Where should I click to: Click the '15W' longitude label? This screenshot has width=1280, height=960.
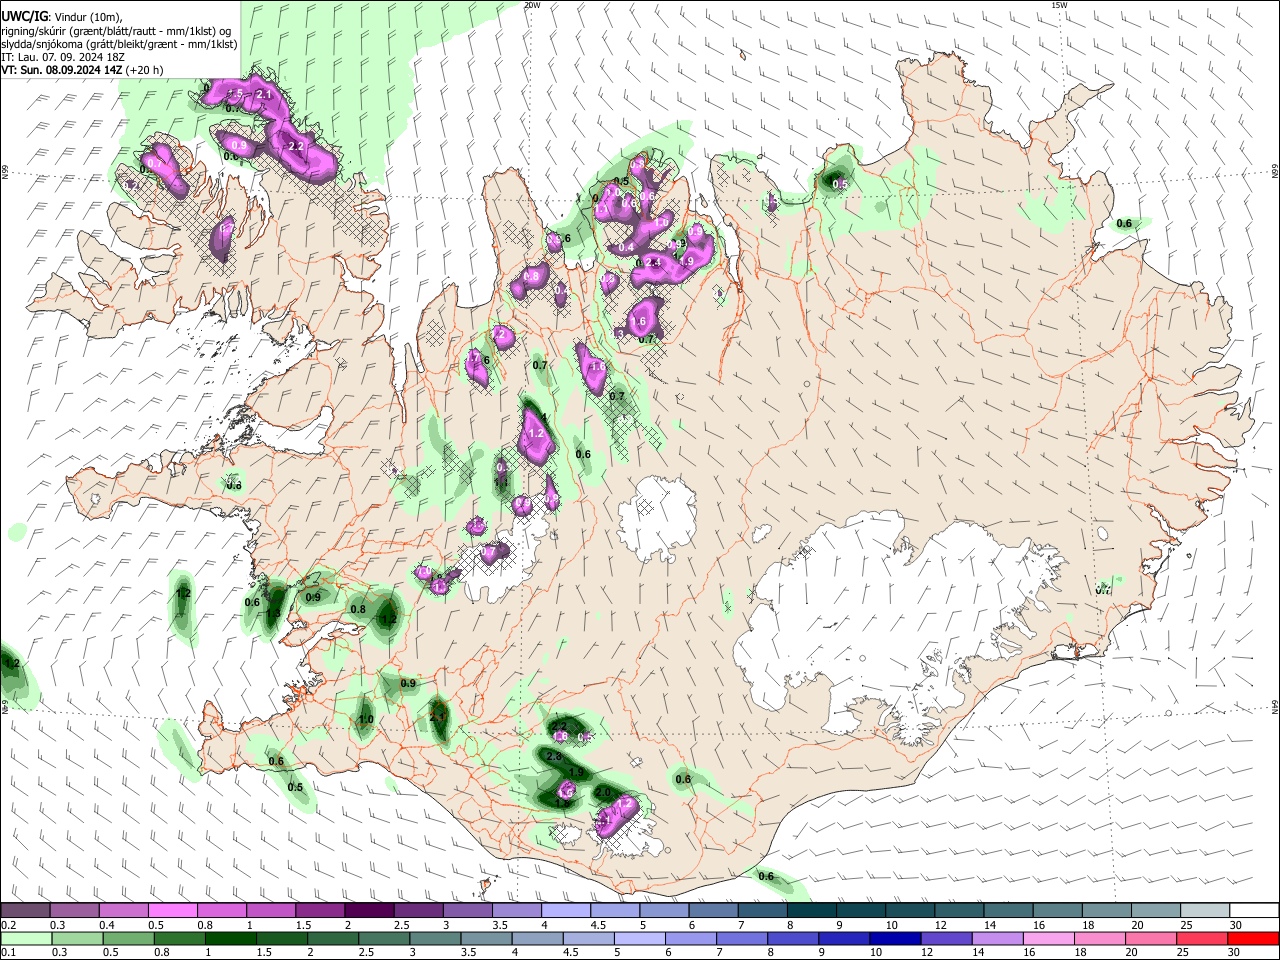coord(1059,5)
